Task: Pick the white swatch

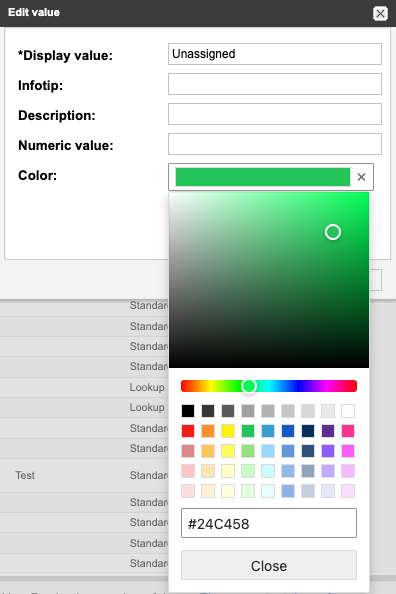Action: 348,411
